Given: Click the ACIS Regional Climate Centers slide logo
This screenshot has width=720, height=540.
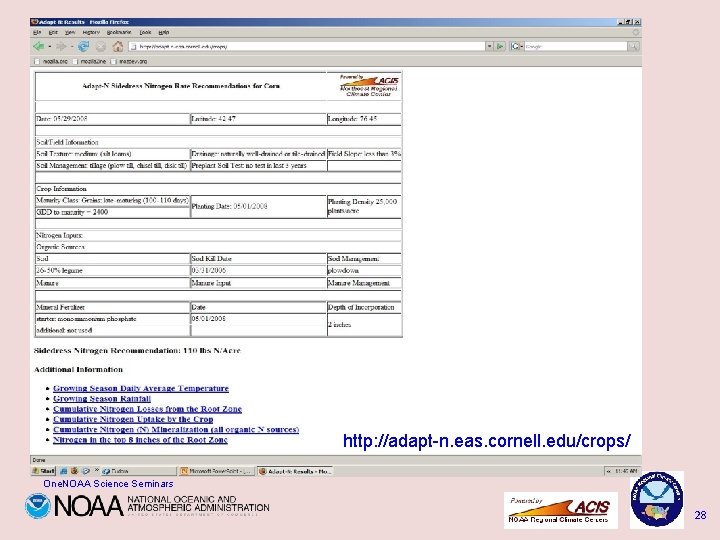Looking at the screenshot, I should coord(560,510).
